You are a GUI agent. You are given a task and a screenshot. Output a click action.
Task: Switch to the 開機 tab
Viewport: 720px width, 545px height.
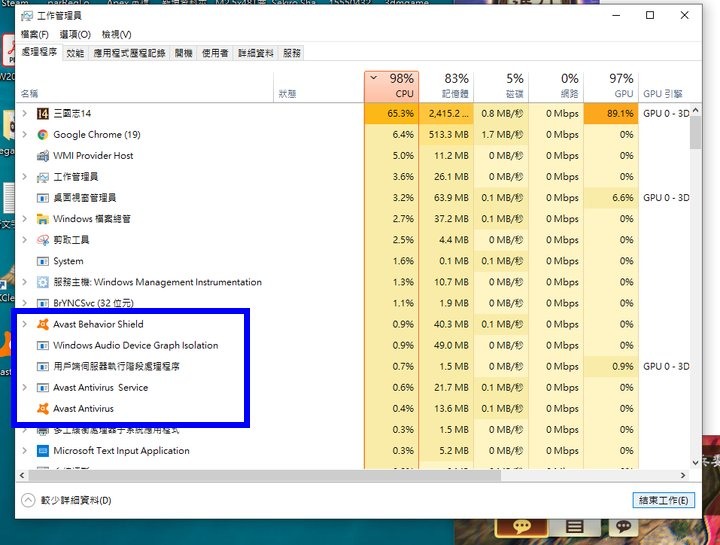183,53
